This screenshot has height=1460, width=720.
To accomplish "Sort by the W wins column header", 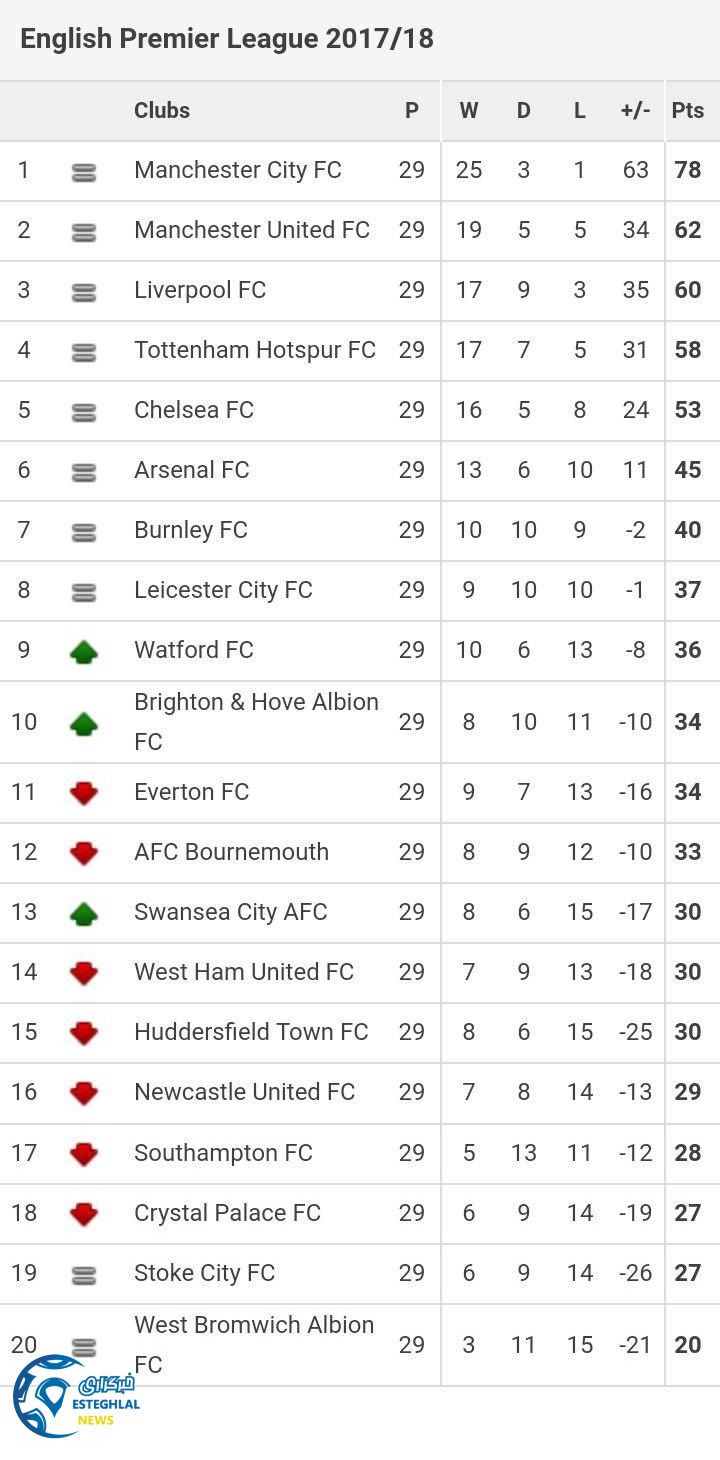I will [x=468, y=111].
